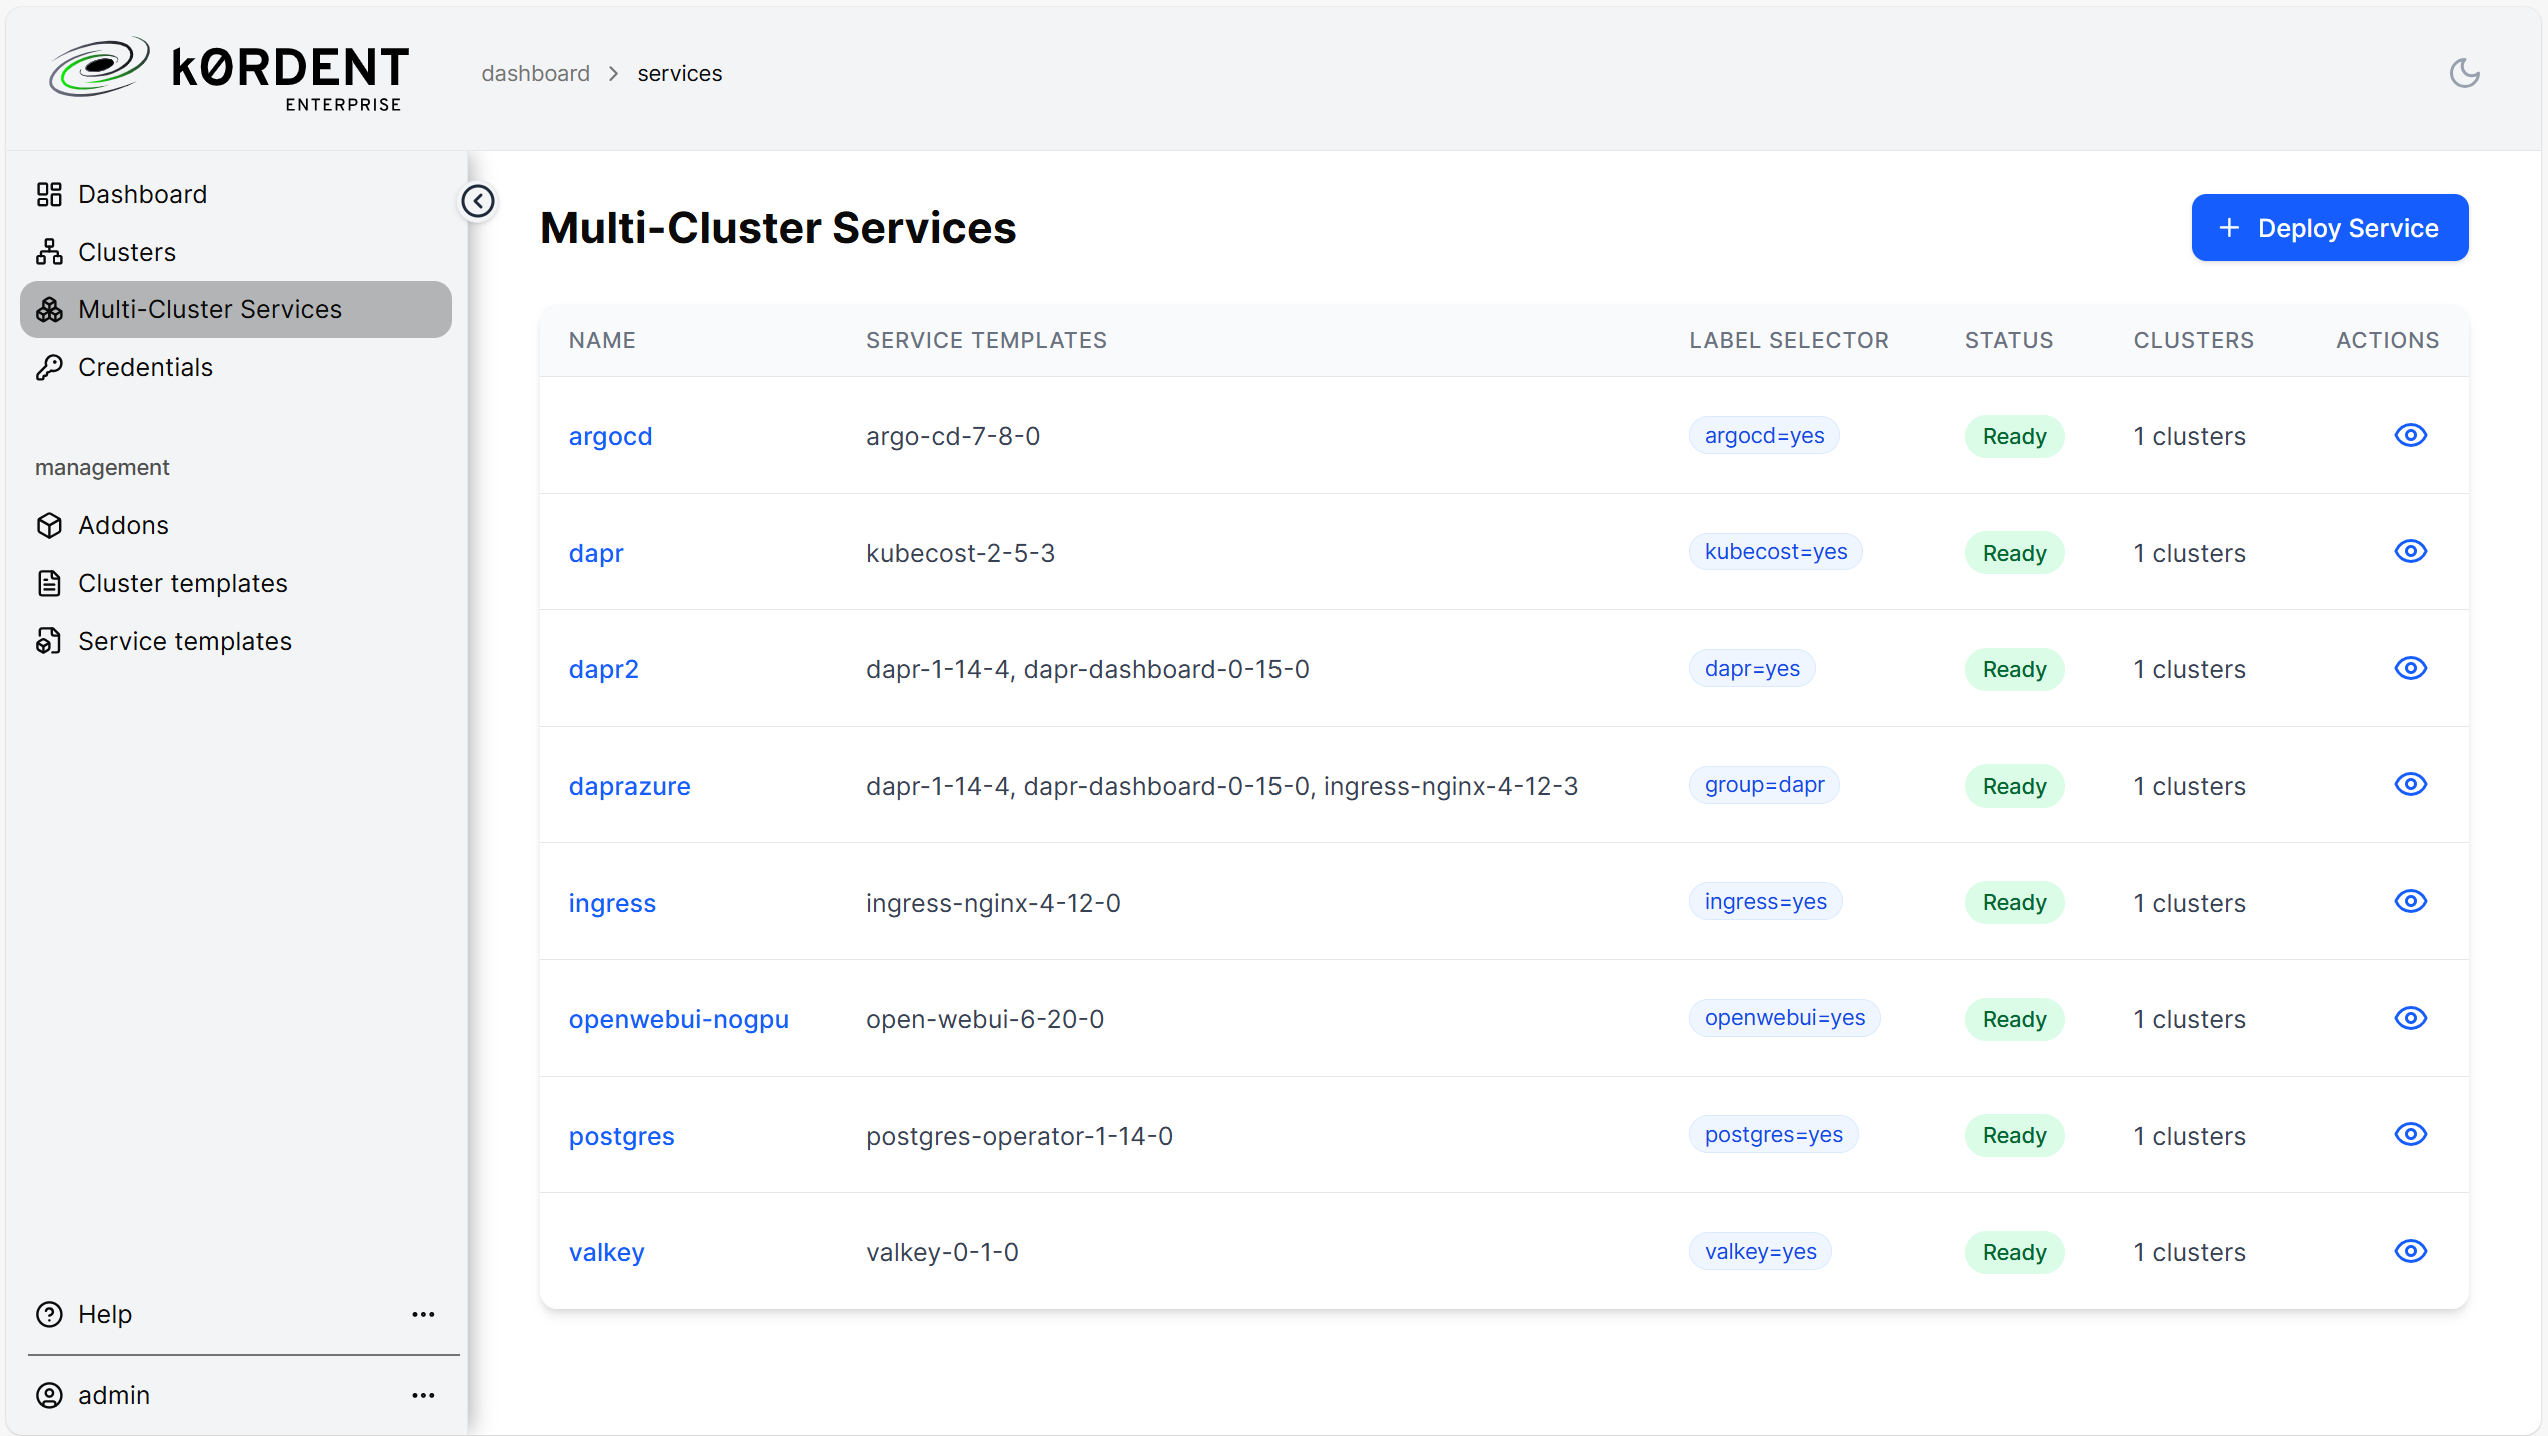Open the daprazure service link
This screenshot has width=2548, height=1436.
coord(629,786)
